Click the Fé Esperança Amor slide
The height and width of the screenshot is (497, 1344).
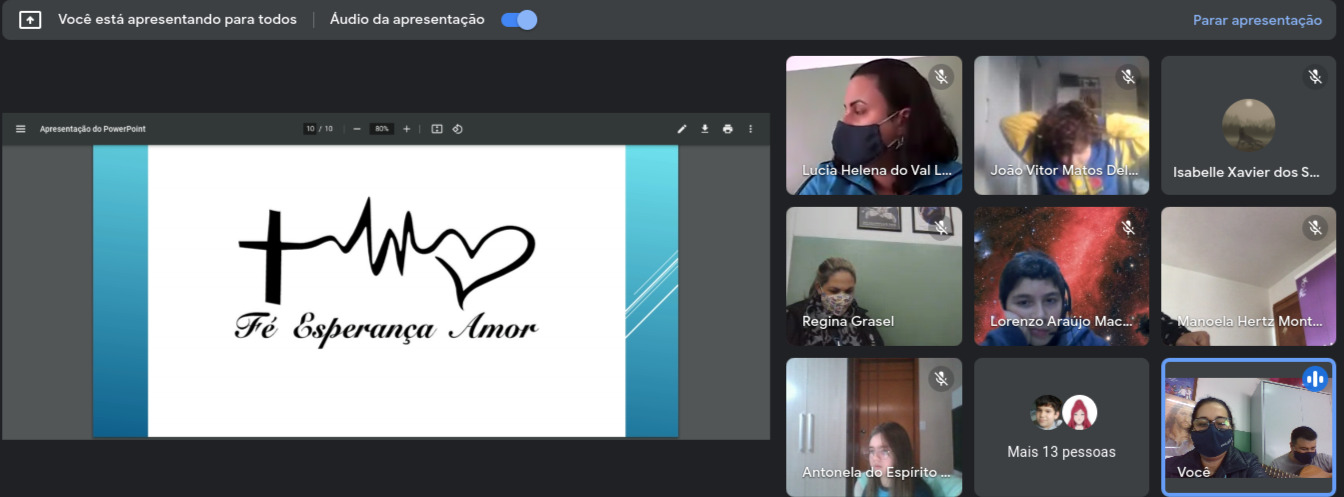click(386, 290)
